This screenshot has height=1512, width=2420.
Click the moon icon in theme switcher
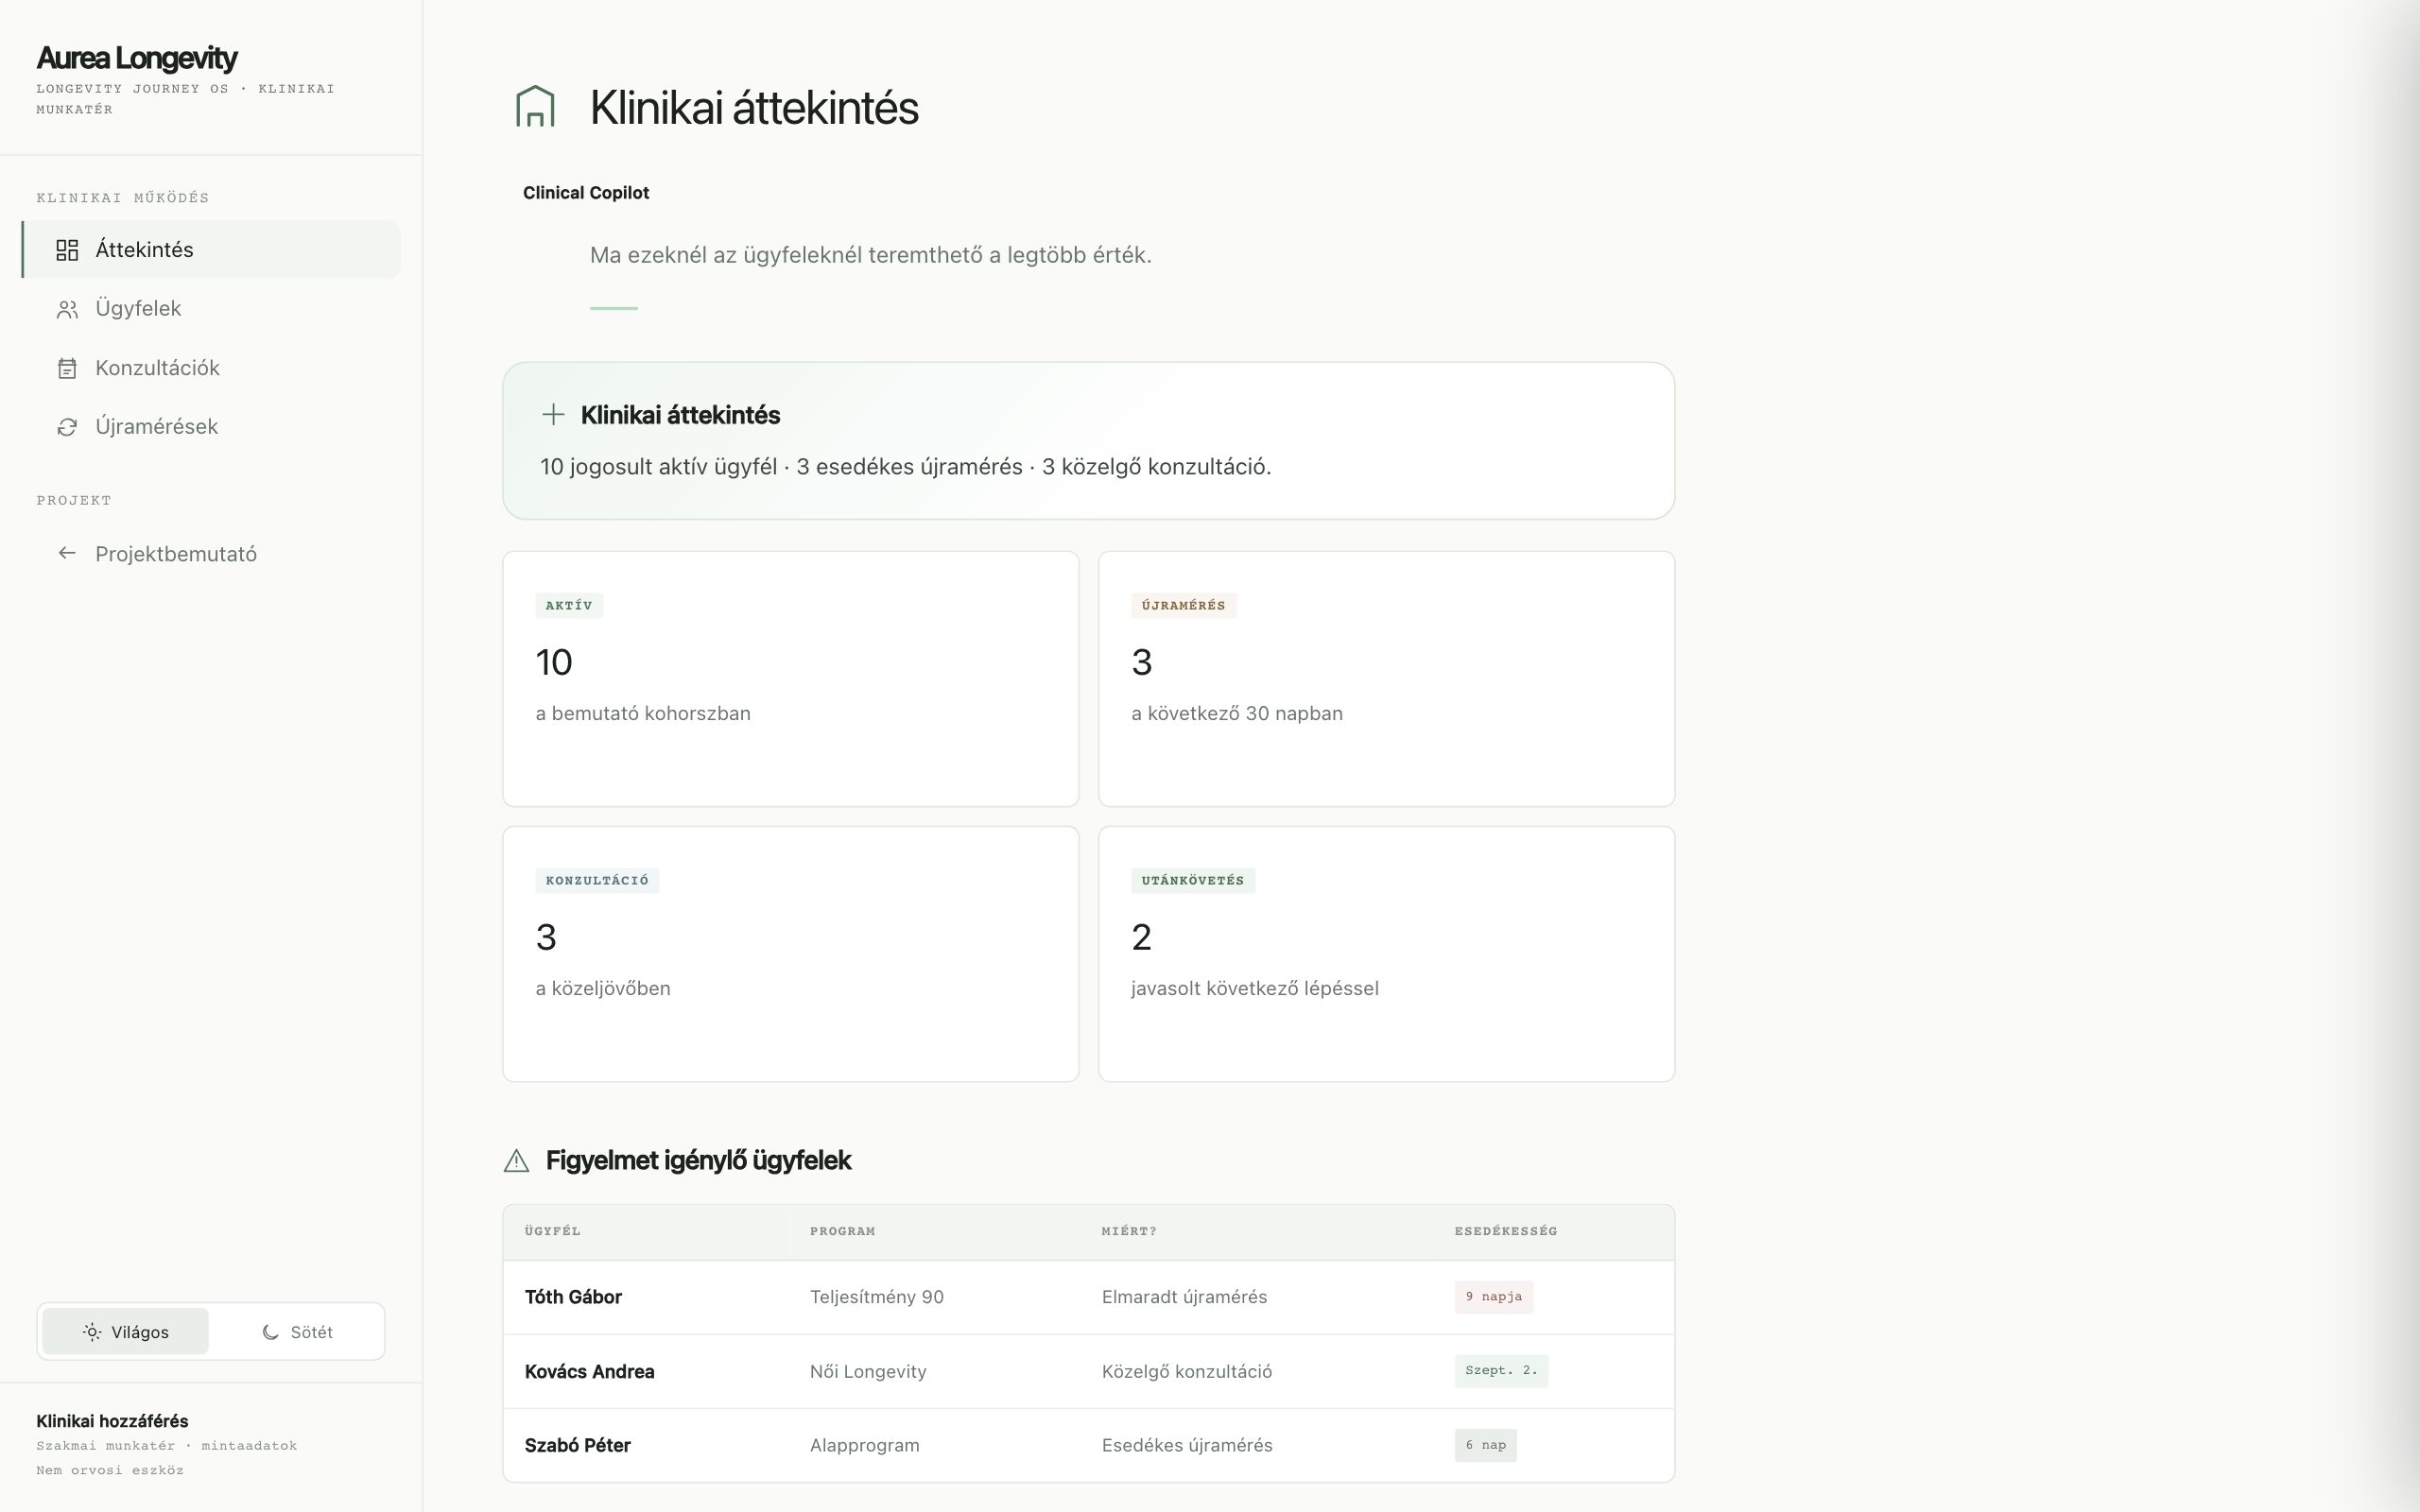click(270, 1332)
